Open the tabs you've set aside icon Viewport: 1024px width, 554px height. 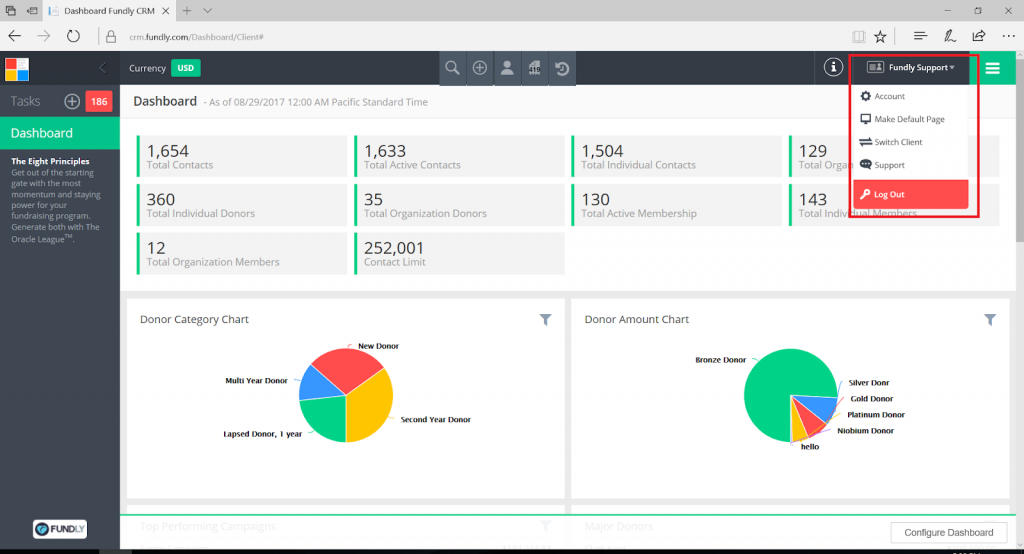(10, 10)
